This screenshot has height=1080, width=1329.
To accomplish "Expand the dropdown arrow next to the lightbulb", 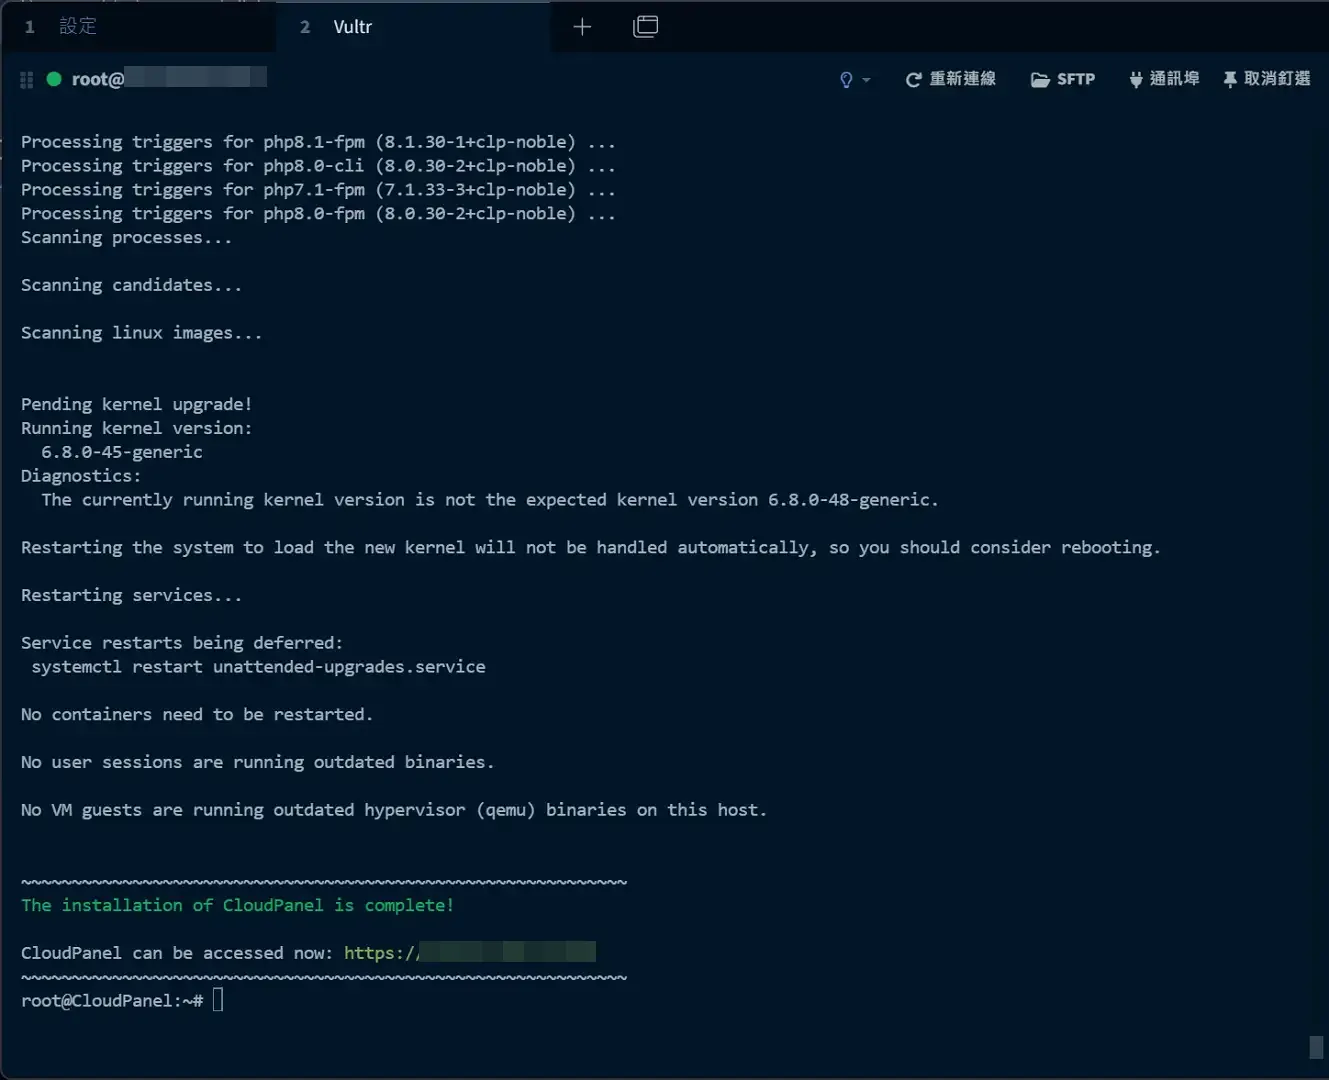I will (866, 80).
